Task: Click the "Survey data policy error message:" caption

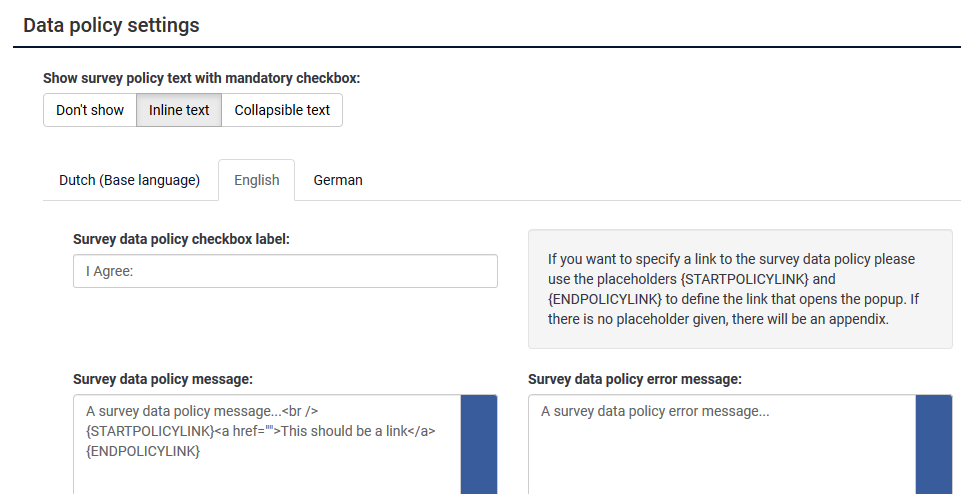Action: click(x=634, y=379)
